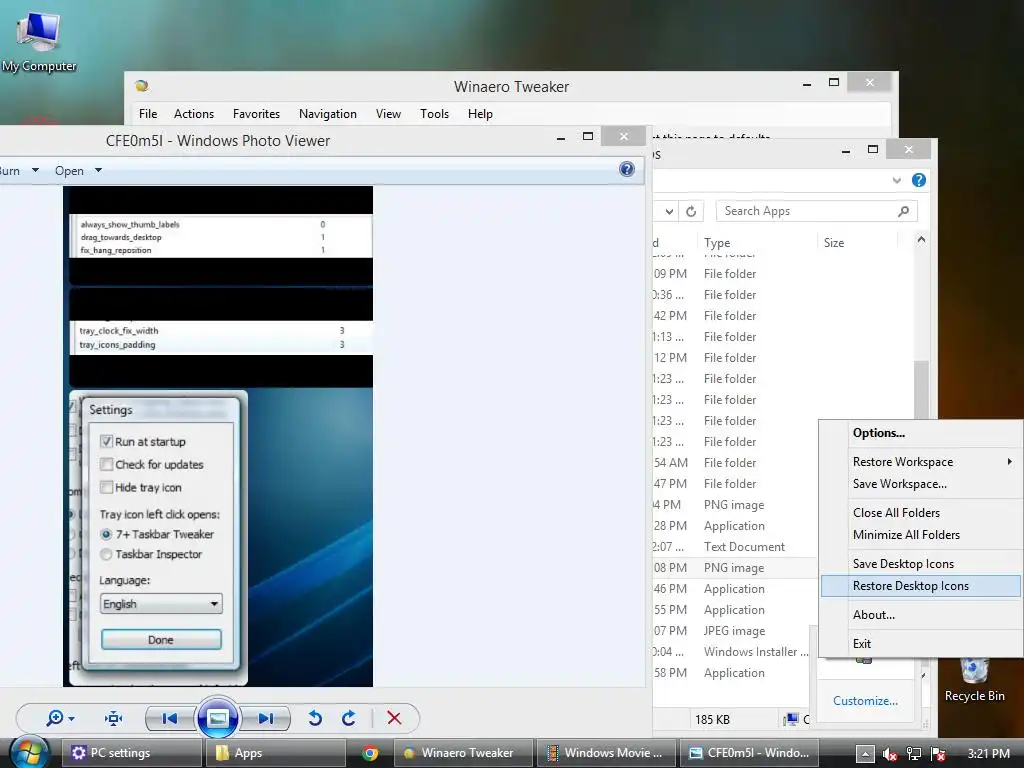Screen dimensions: 1024x768
Task: Open Recycle Bin desktop icon
Action: 974,679
